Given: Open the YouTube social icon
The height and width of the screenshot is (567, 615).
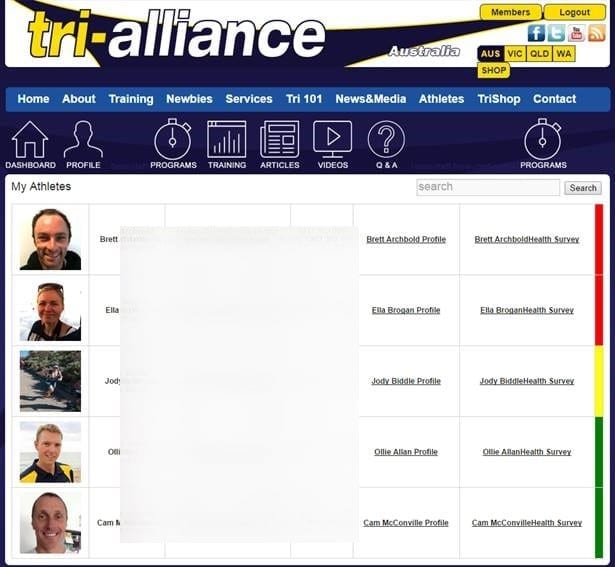Looking at the screenshot, I should (x=576, y=33).
